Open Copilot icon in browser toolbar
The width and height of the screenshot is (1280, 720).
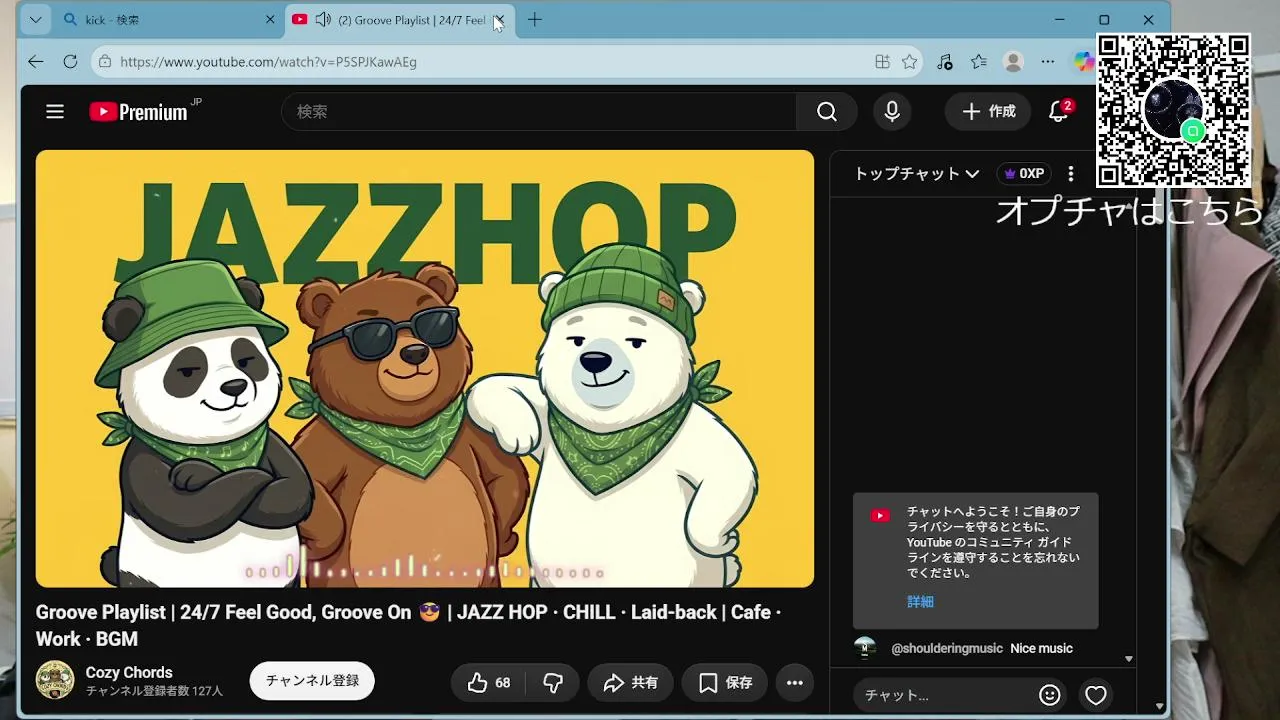pos(1083,62)
